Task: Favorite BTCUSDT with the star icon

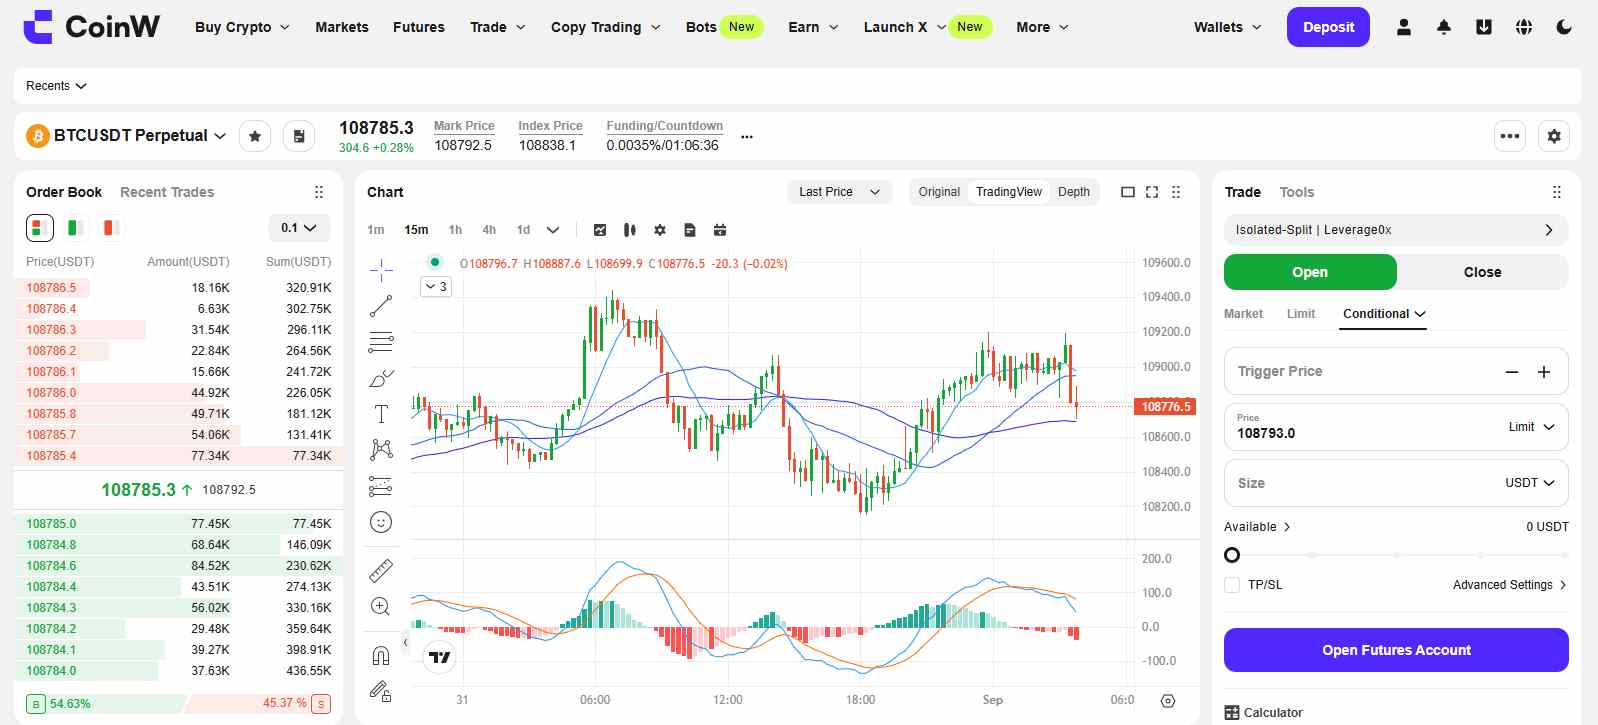Action: [255, 136]
